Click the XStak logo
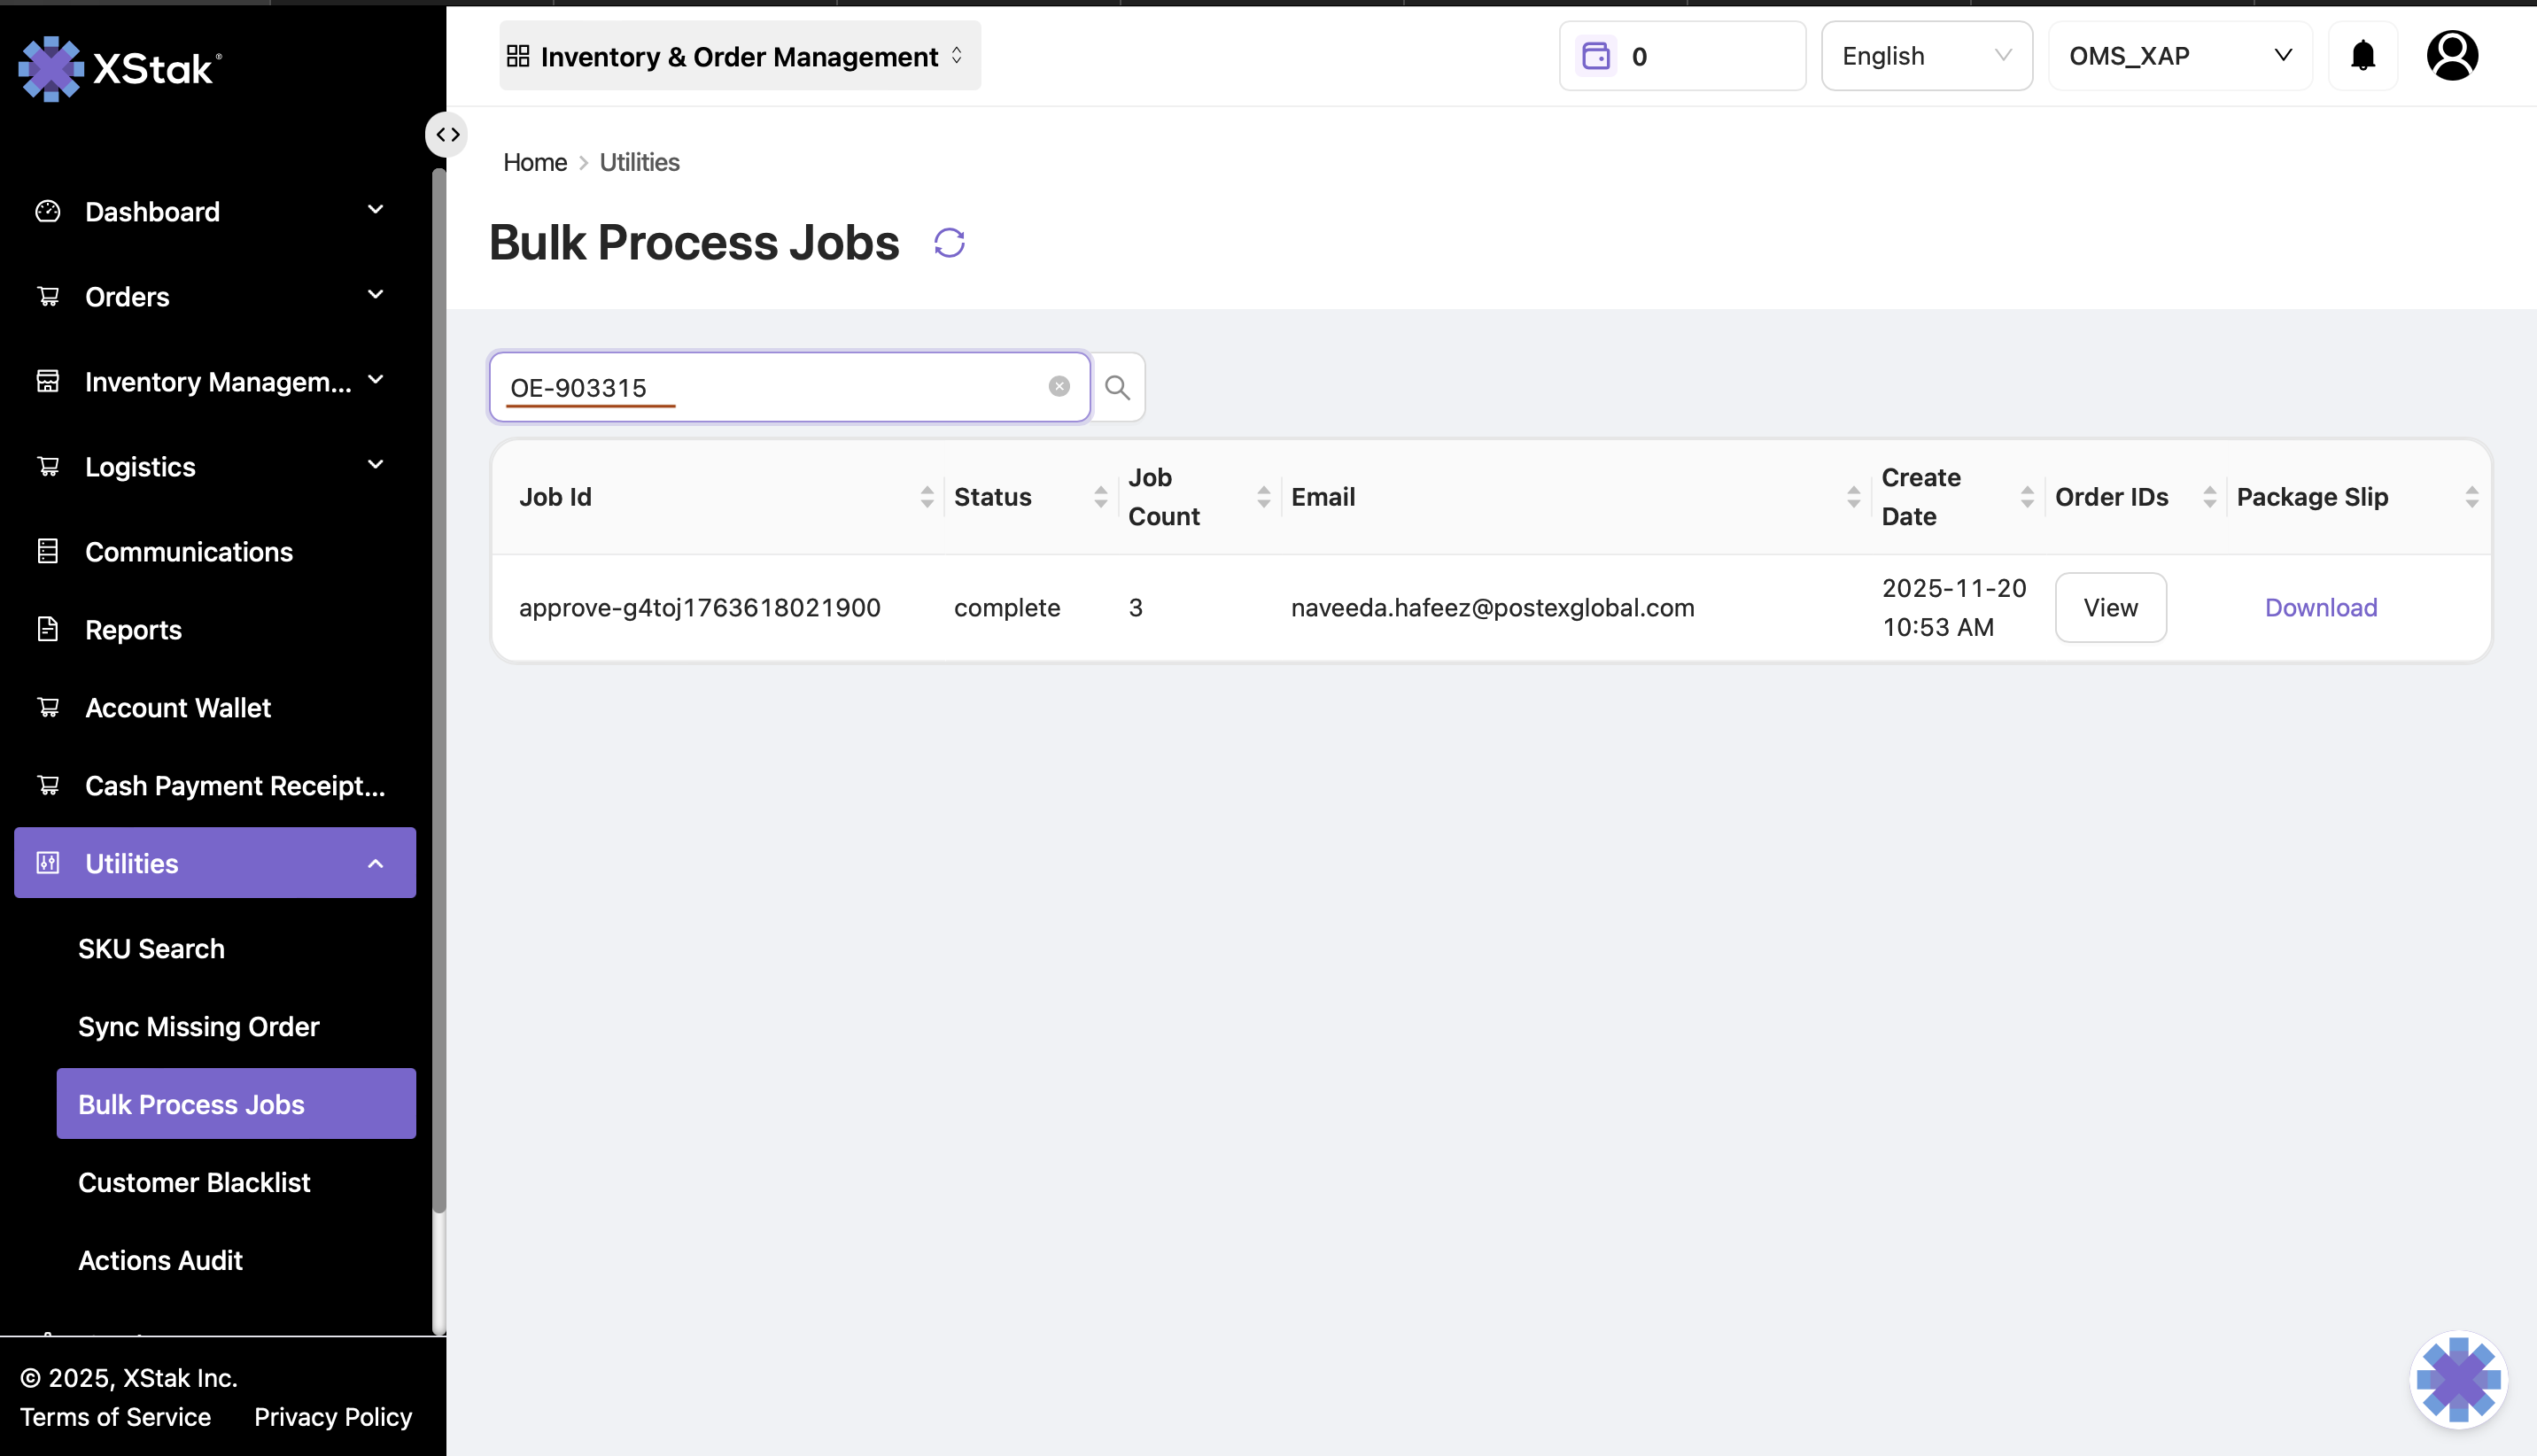The image size is (2537, 1456). (x=120, y=69)
